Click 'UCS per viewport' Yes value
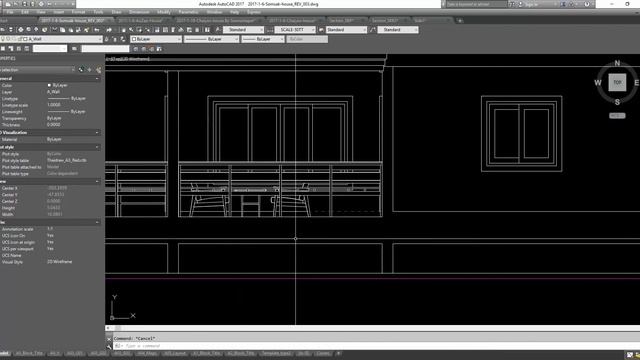640x360 pixels. 50,249
